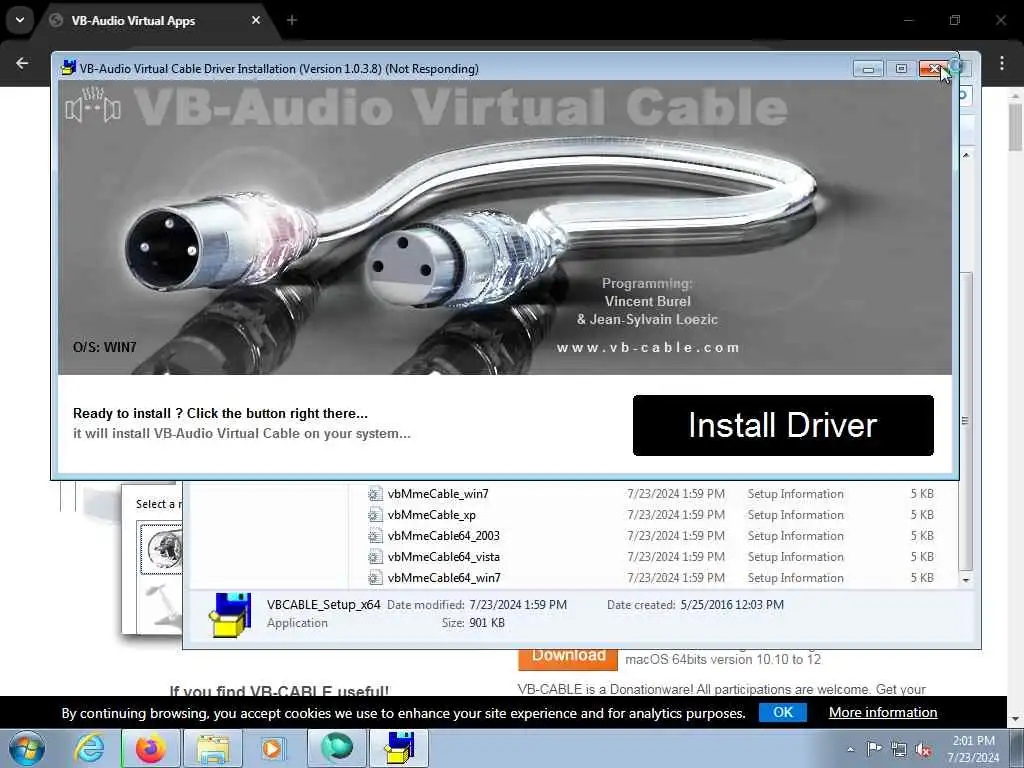This screenshot has height=768, width=1024.
Task: Click the globe thumbnail in Select dialog
Action: tap(162, 549)
